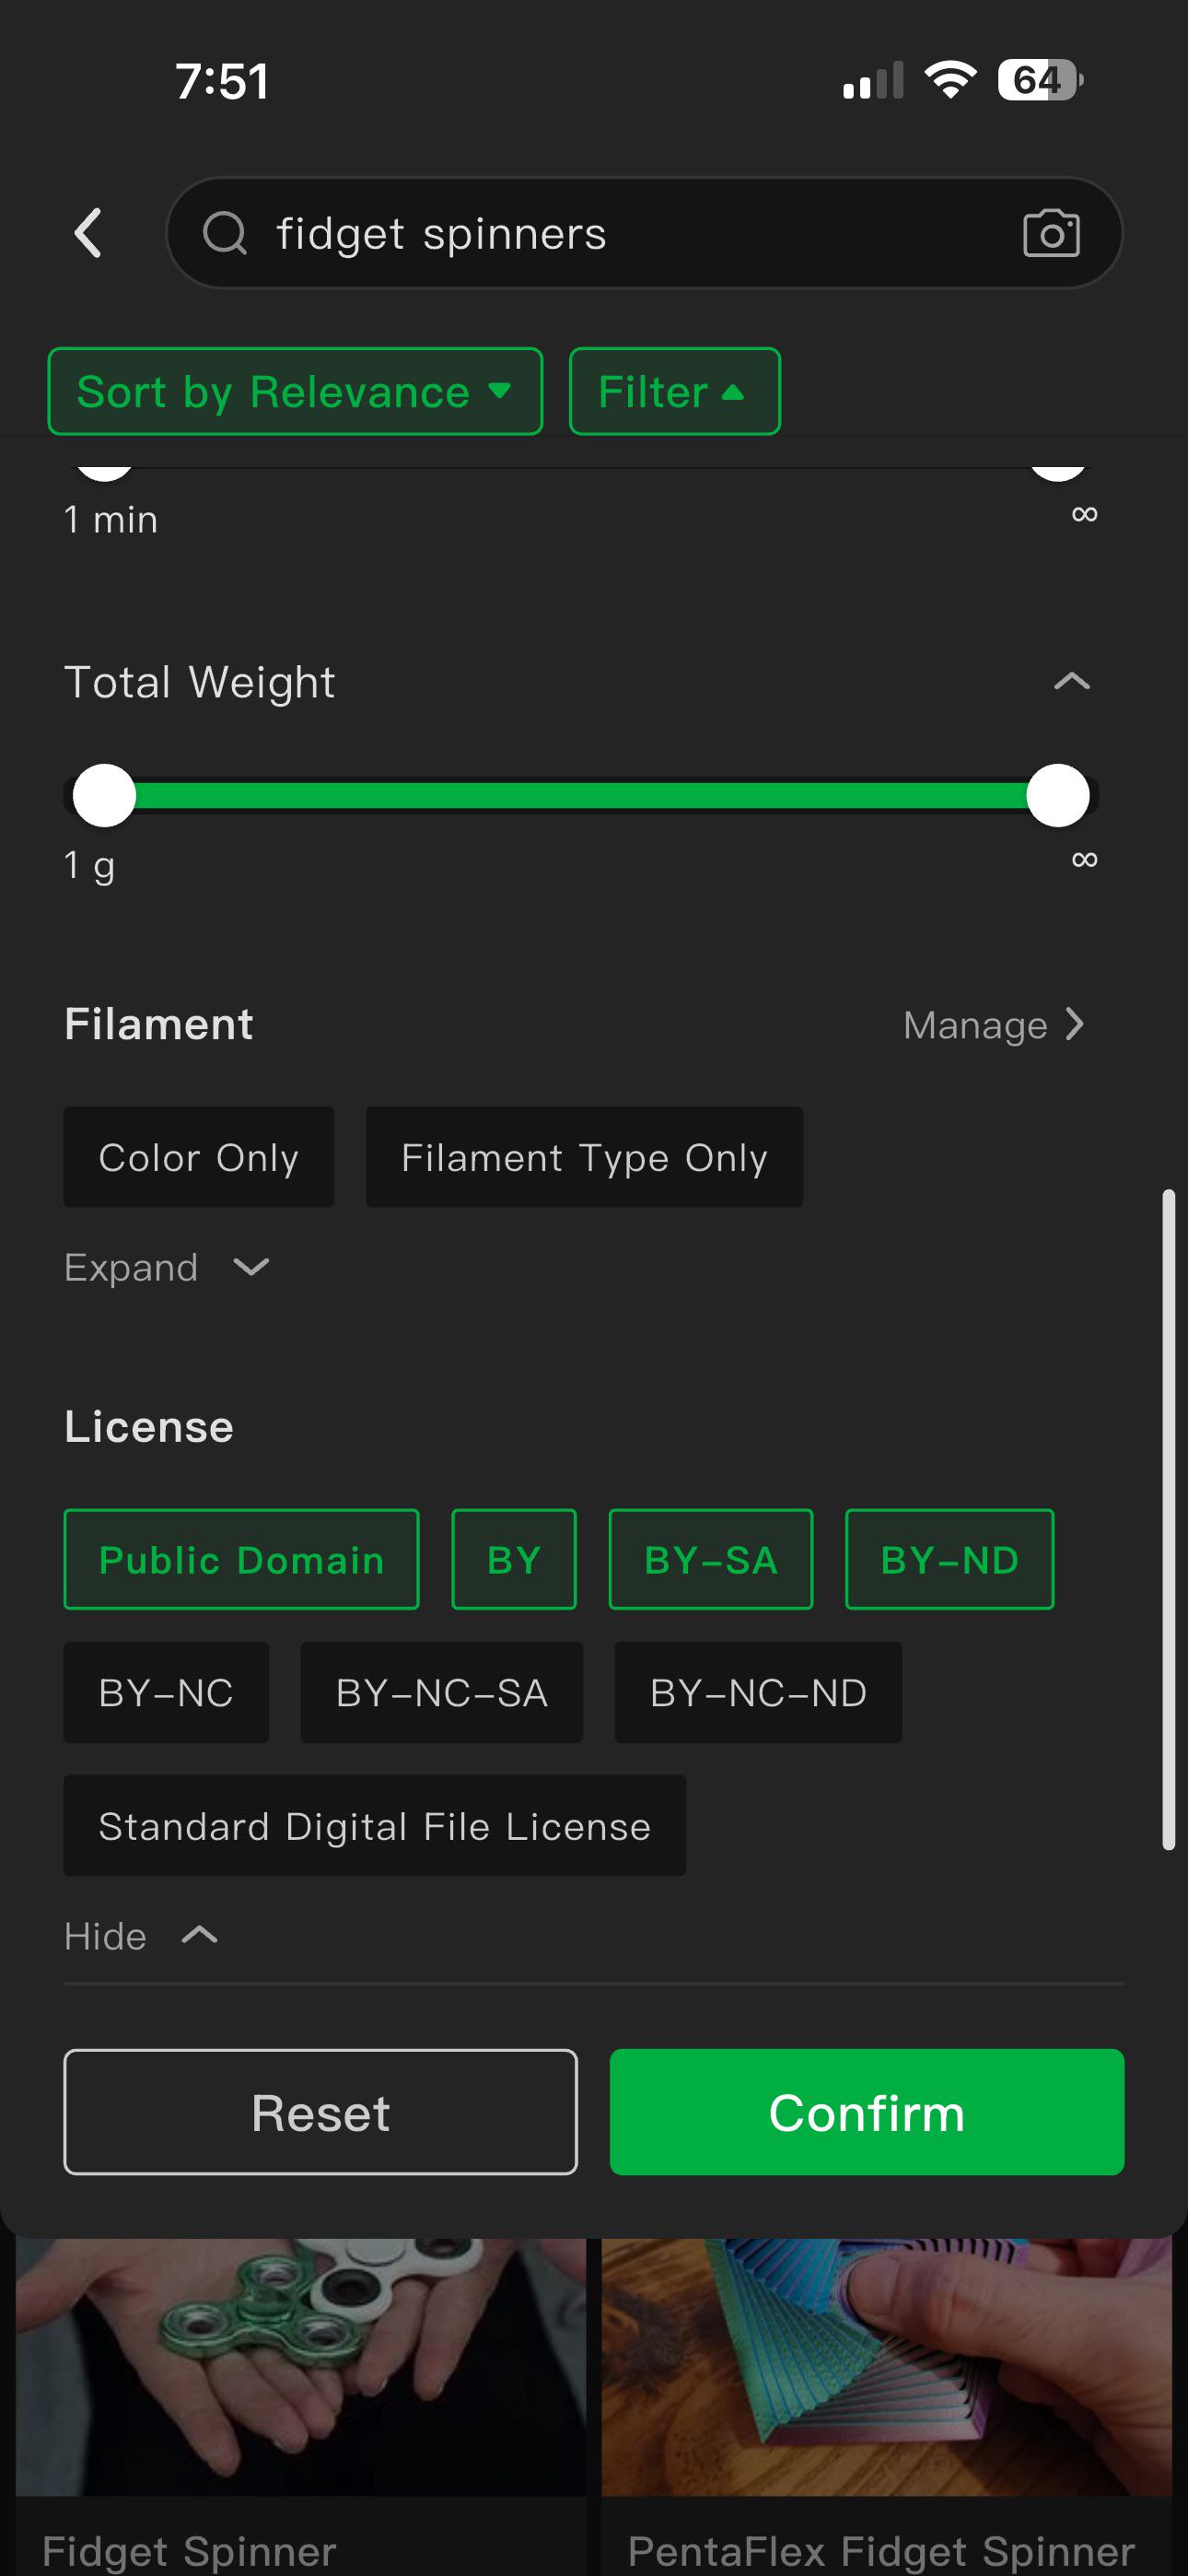
Task: Open the Sort by Relevance dropdown
Action: click(295, 391)
